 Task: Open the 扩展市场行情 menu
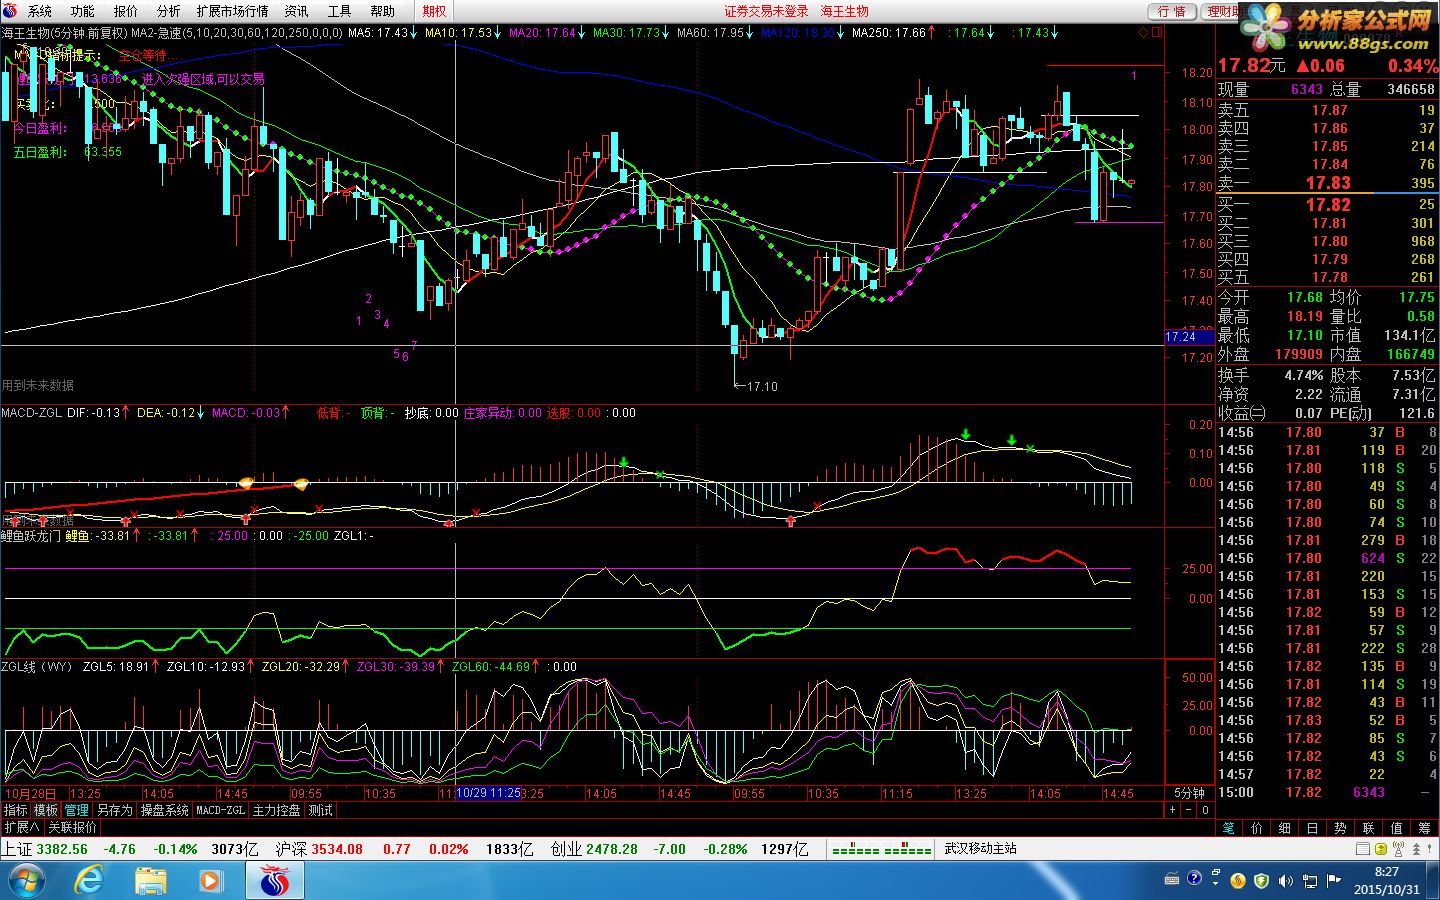[232, 11]
